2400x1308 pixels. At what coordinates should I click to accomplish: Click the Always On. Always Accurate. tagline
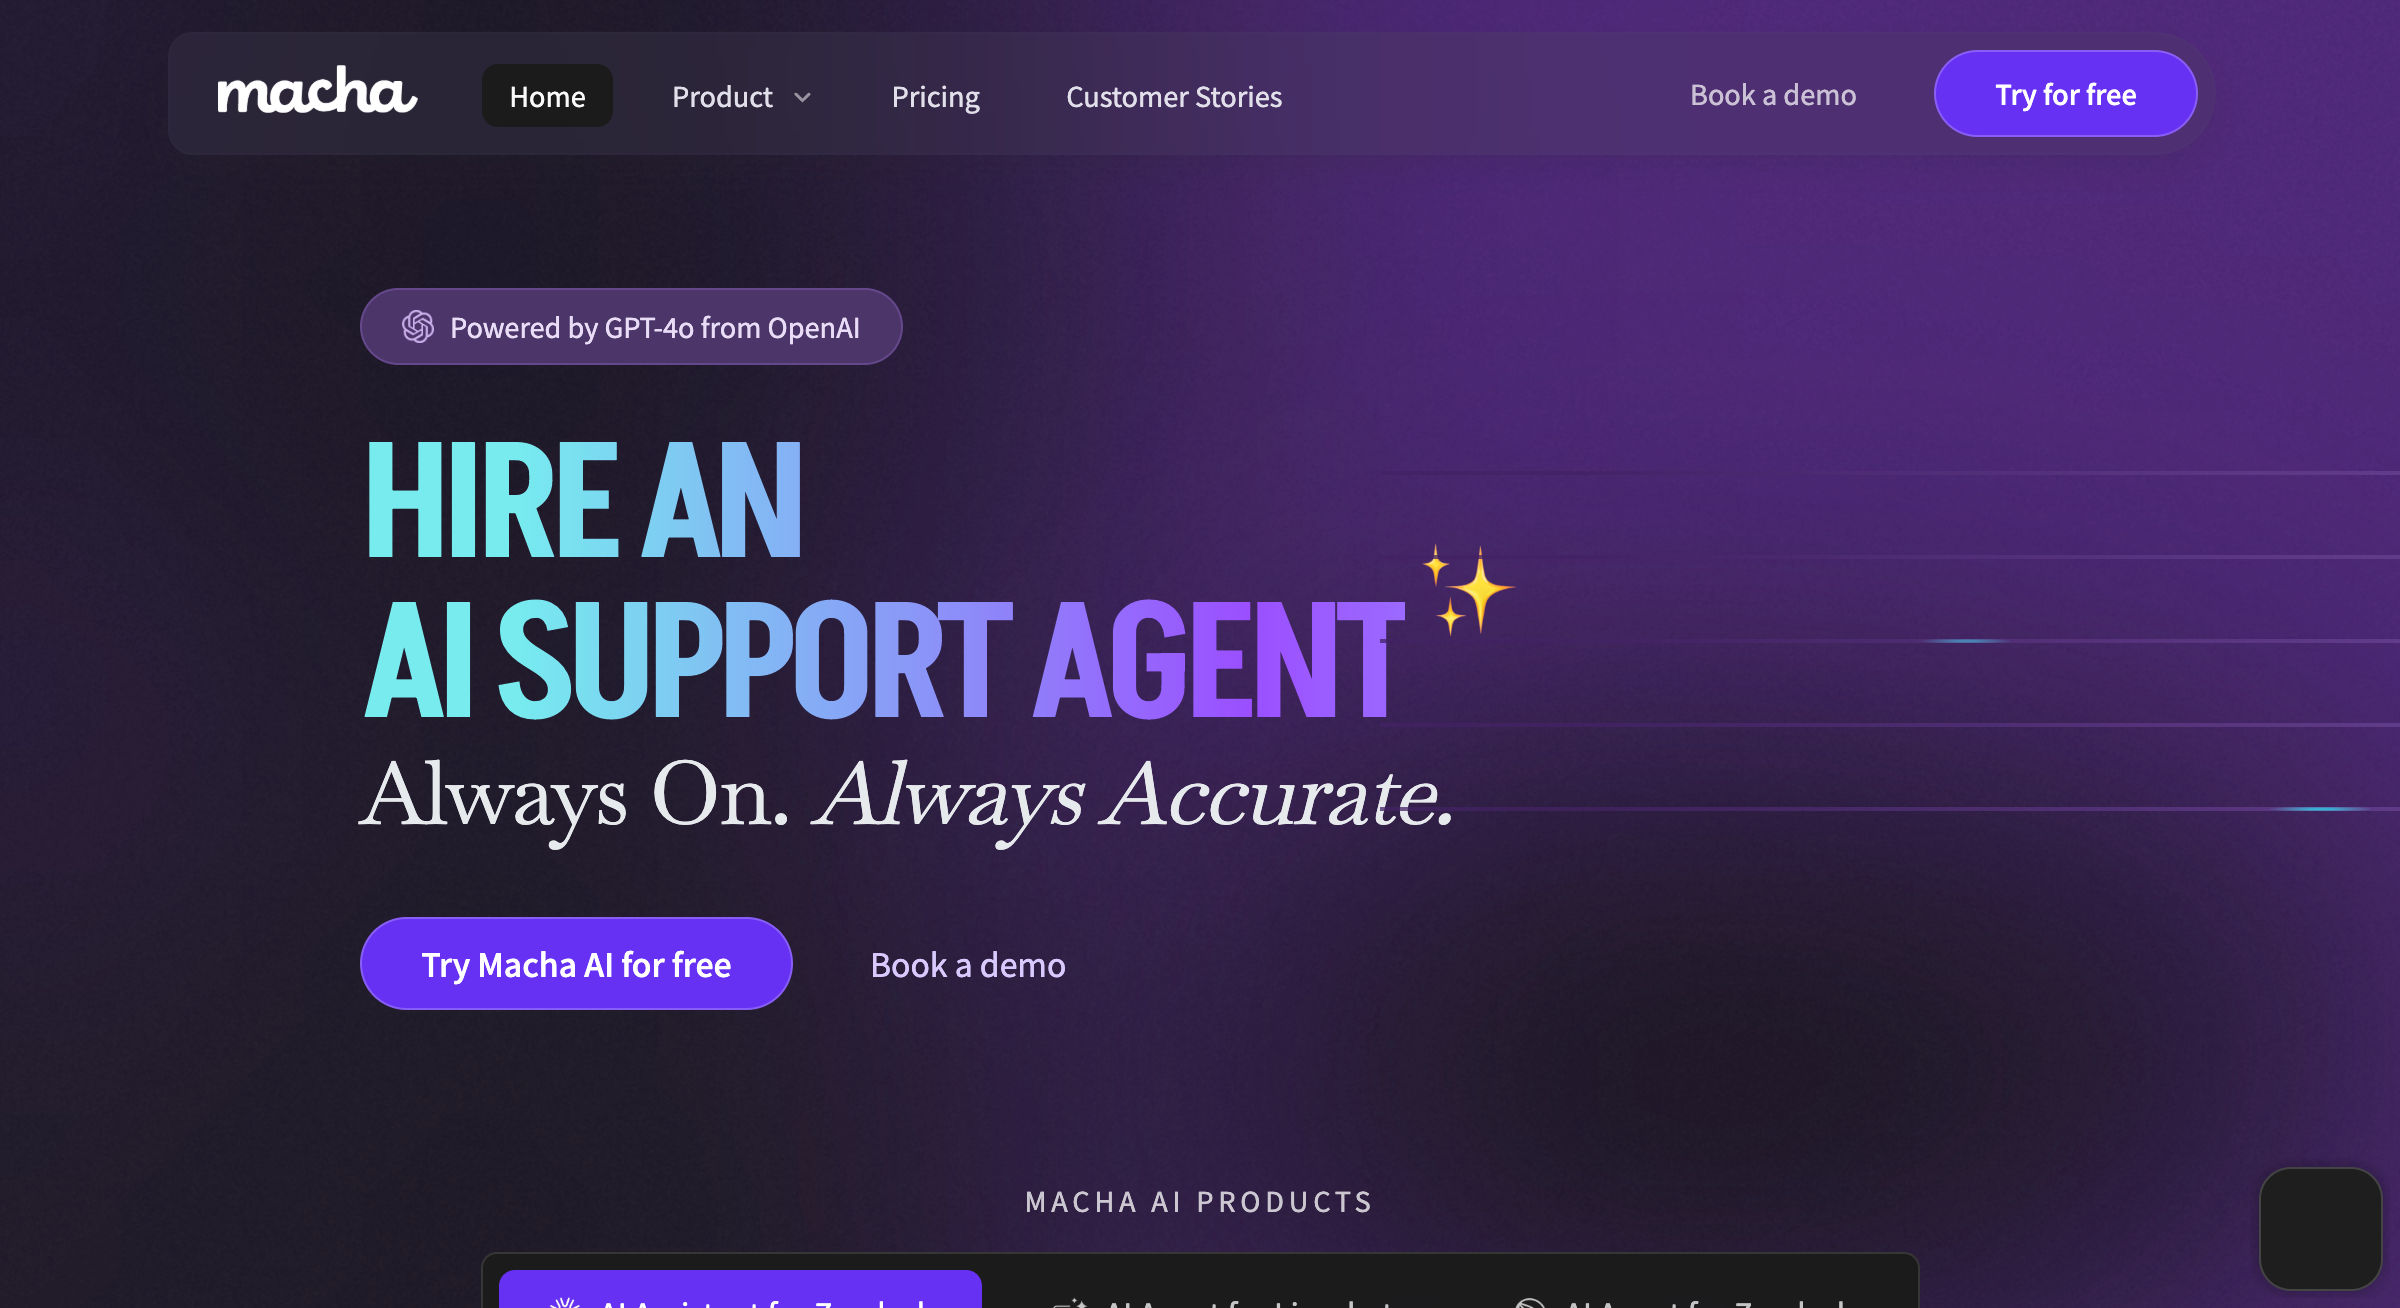tap(906, 797)
